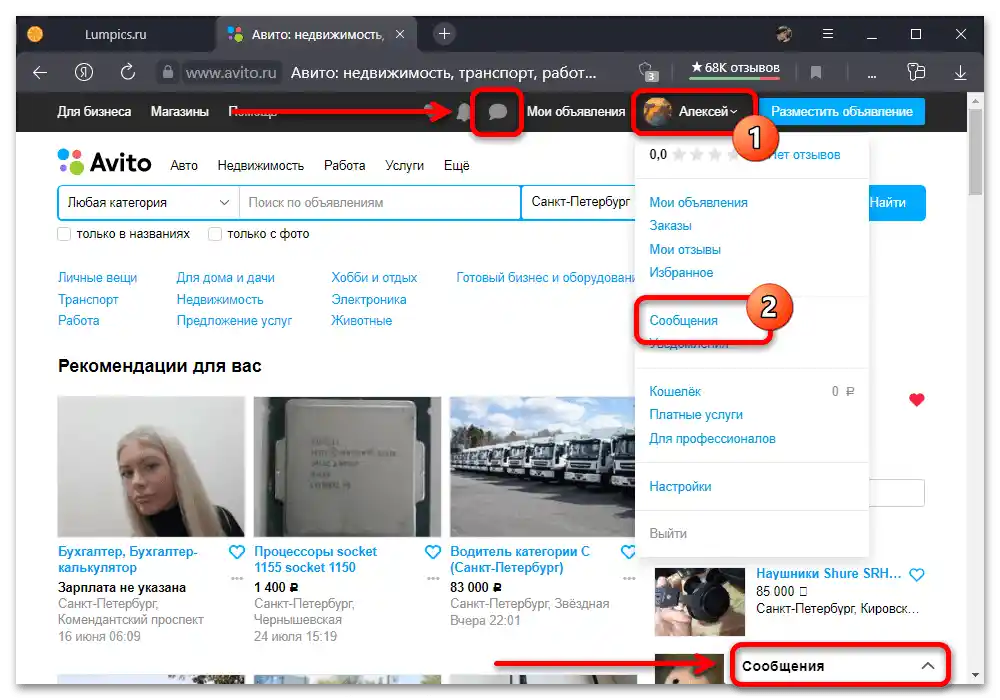1000x700 pixels.
Task: Click the browser profile avatar in title bar
Action: [x=784, y=34]
